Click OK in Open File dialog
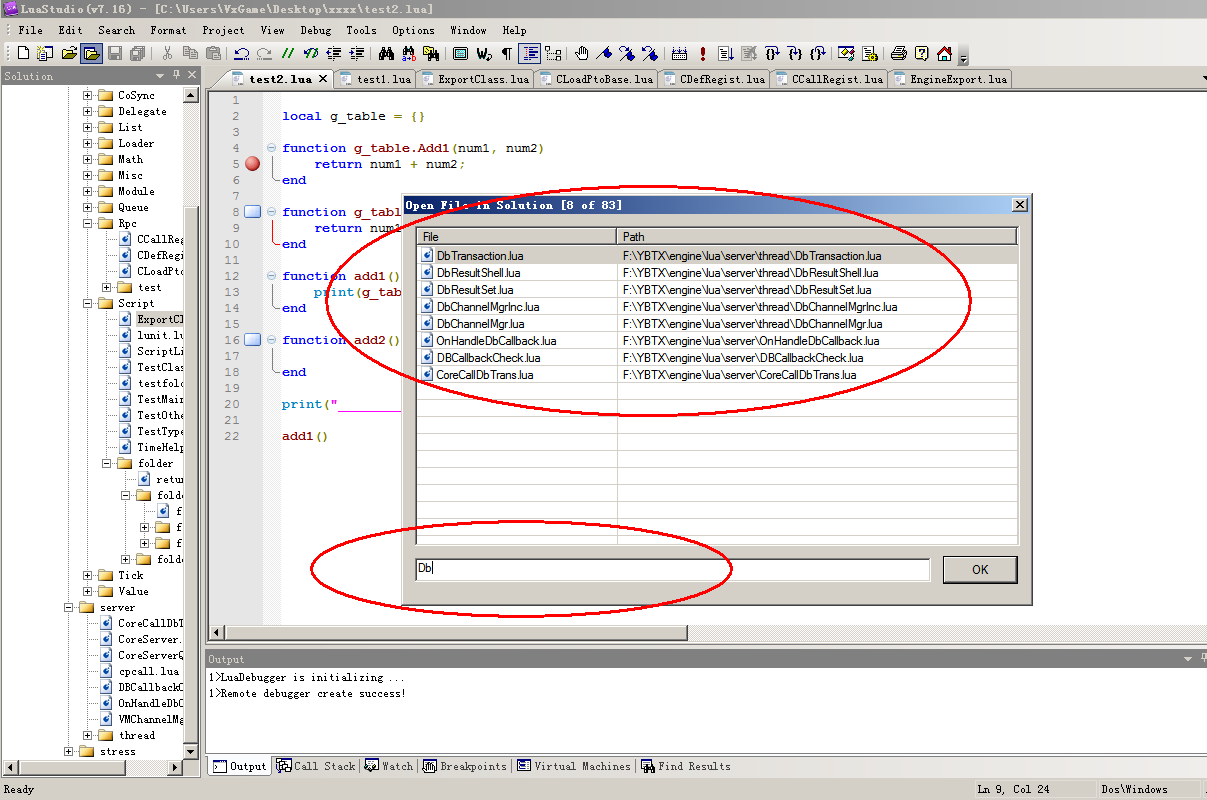The image size is (1207, 800). point(980,569)
